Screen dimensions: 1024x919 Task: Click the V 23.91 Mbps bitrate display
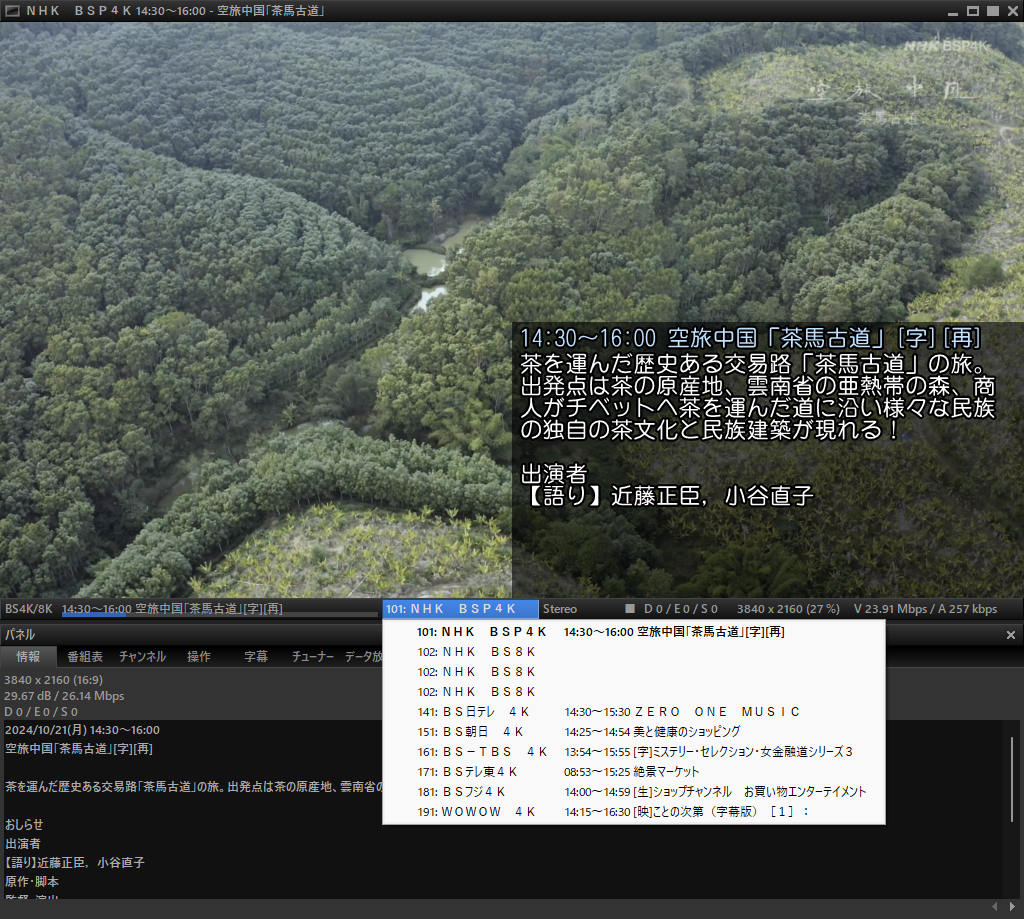click(x=925, y=609)
